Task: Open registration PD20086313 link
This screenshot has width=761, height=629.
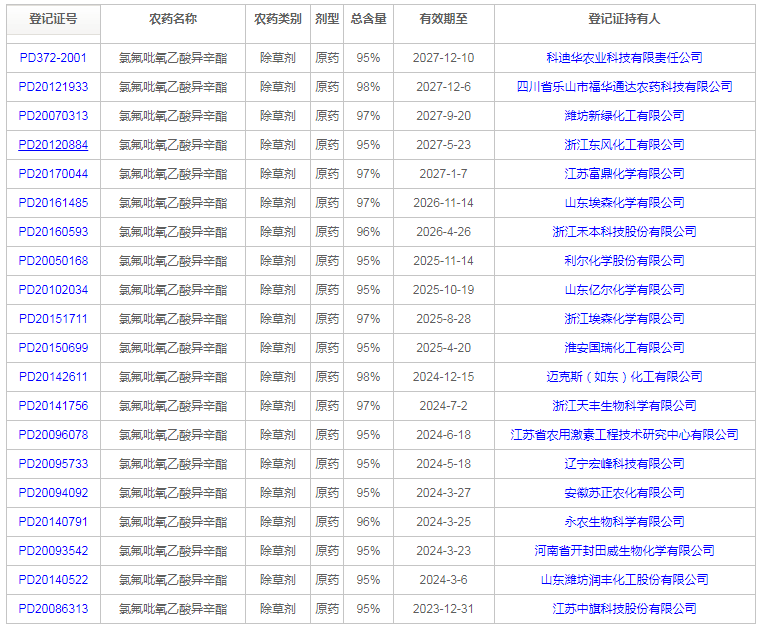Action: tap(53, 609)
